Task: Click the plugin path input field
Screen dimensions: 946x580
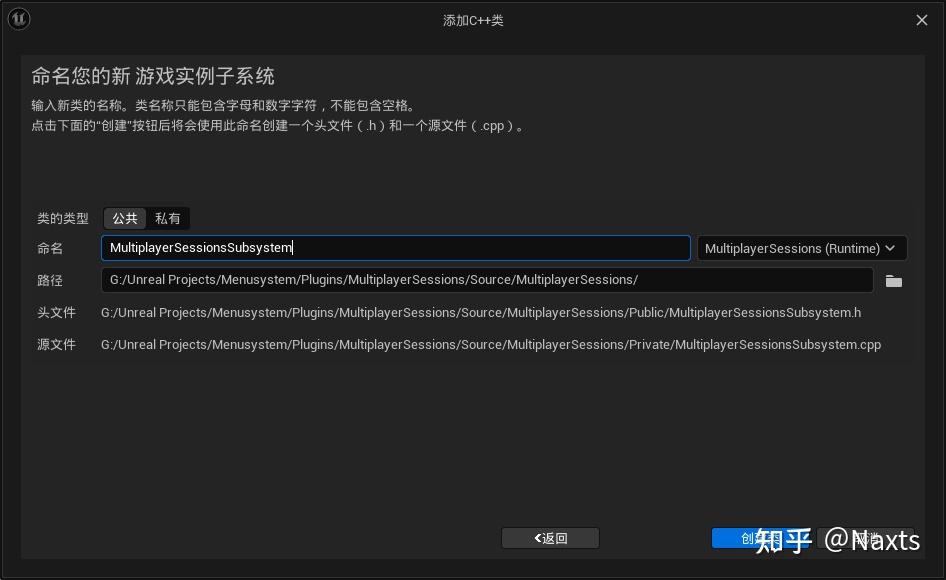Action: click(x=487, y=281)
